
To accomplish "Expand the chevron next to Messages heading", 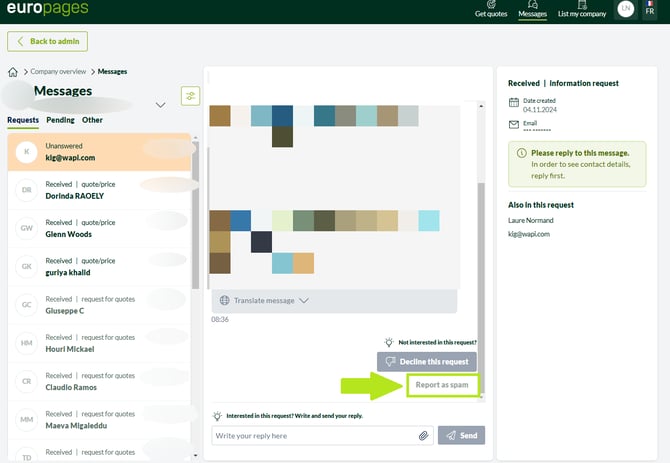I will (161, 104).
